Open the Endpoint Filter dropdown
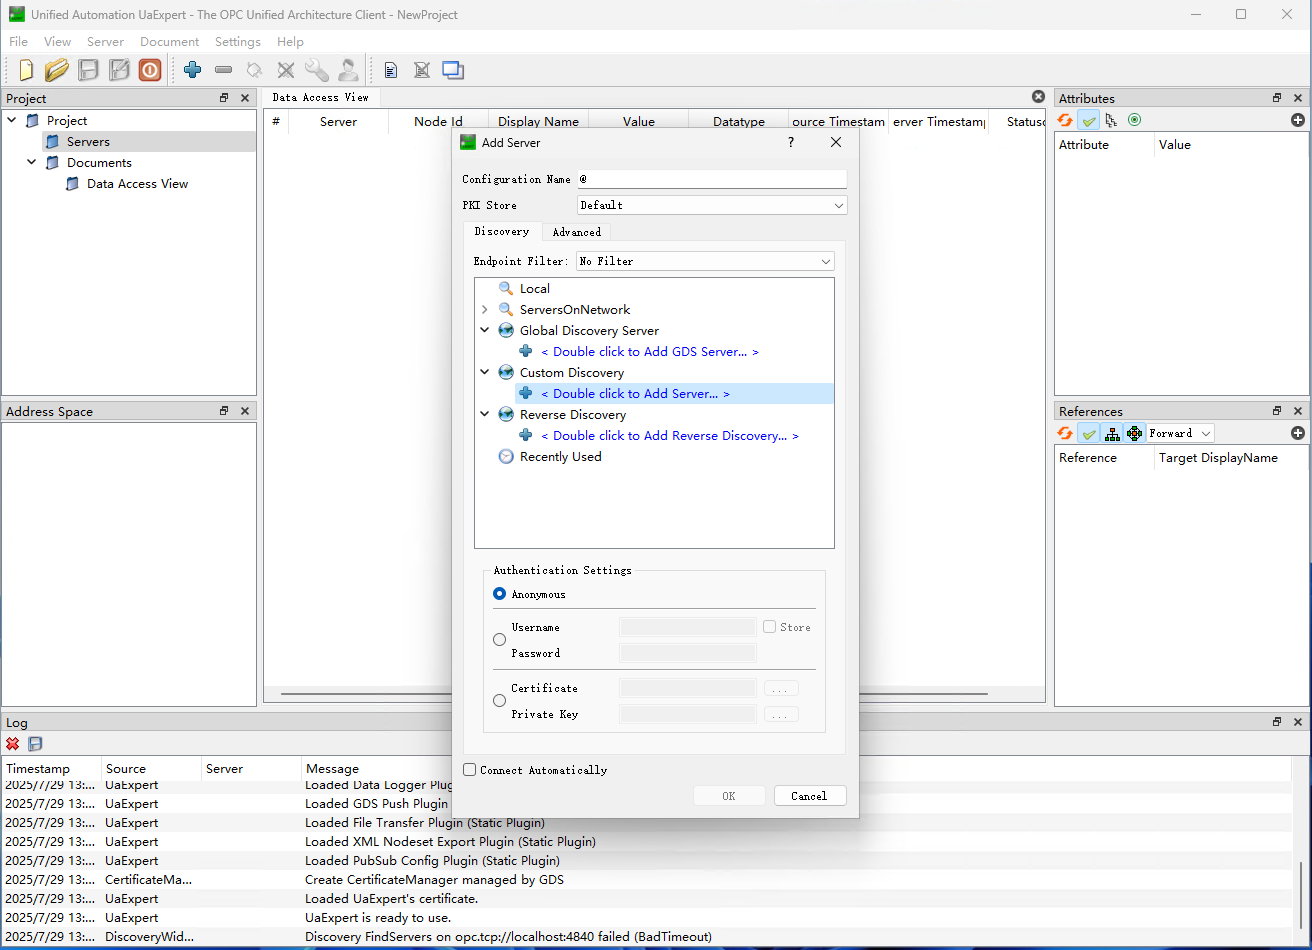Screen dimensions: 1312x950 pyautogui.click(x=705, y=261)
